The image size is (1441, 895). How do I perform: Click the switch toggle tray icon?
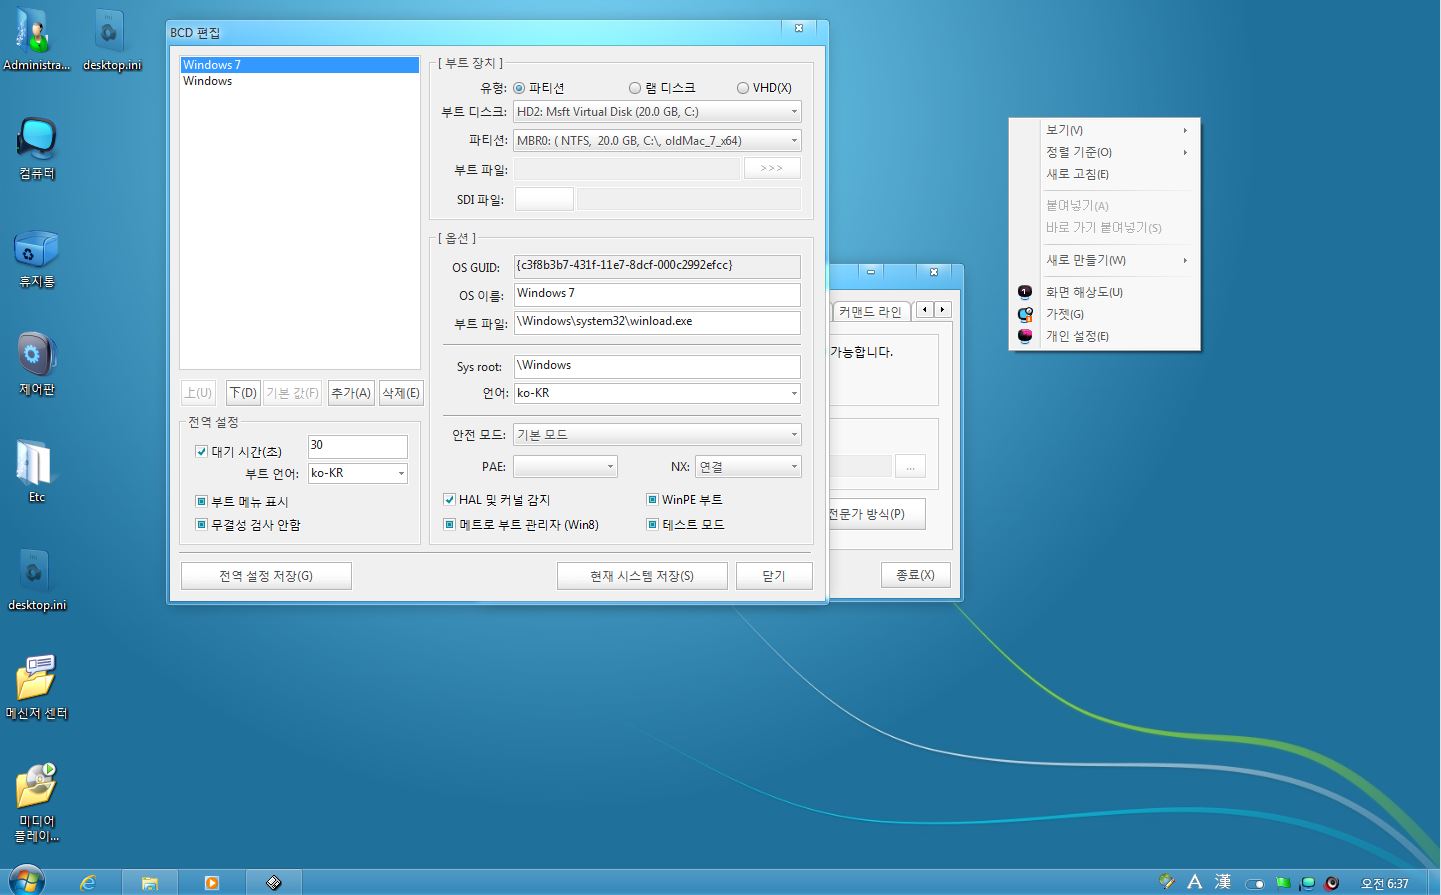click(1254, 884)
